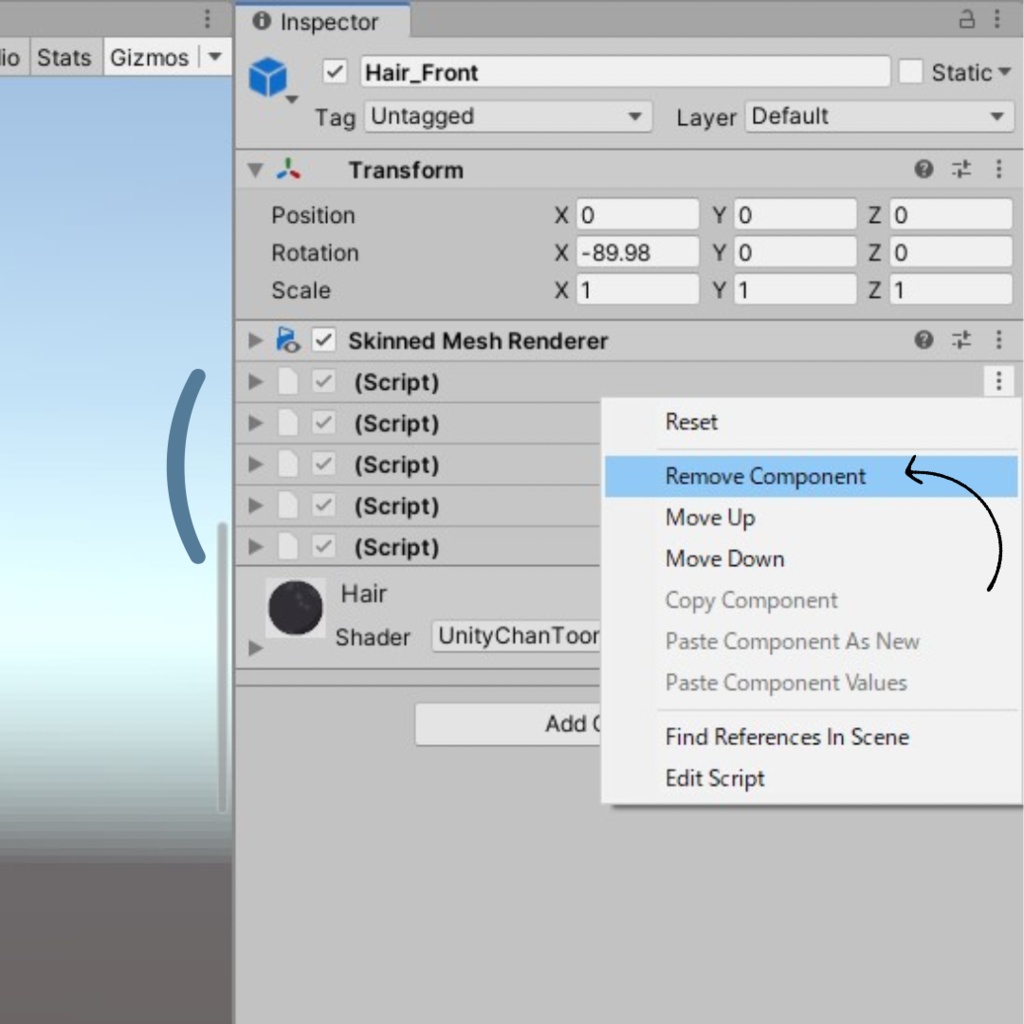Open Skinned Mesh Renderer kebab menu

999,340
